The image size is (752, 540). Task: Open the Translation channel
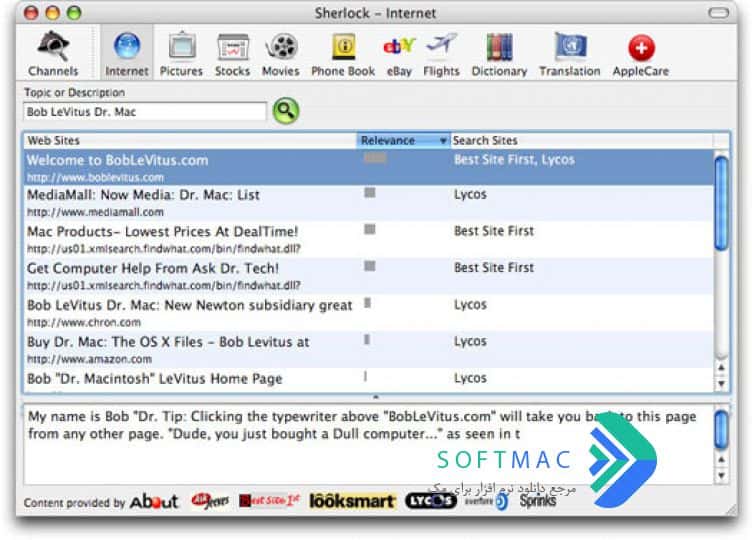point(570,54)
